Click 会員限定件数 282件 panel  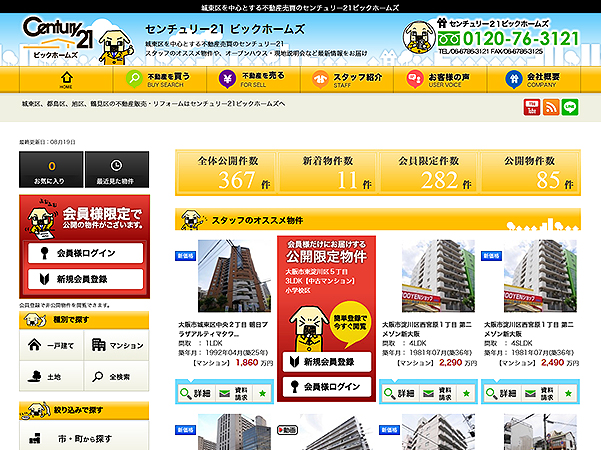(429, 173)
